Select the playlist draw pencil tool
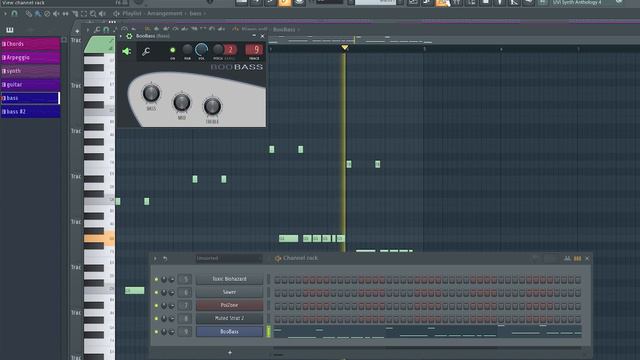The height and width of the screenshot is (360, 640). click(x=29, y=13)
